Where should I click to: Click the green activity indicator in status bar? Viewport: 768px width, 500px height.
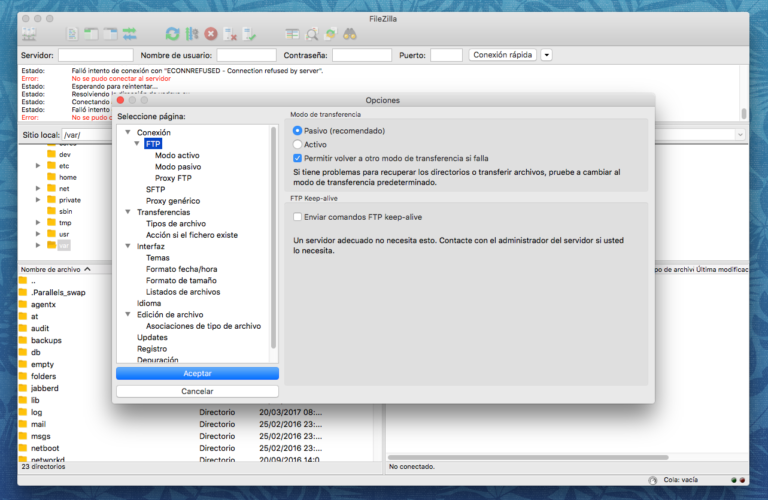(734, 480)
